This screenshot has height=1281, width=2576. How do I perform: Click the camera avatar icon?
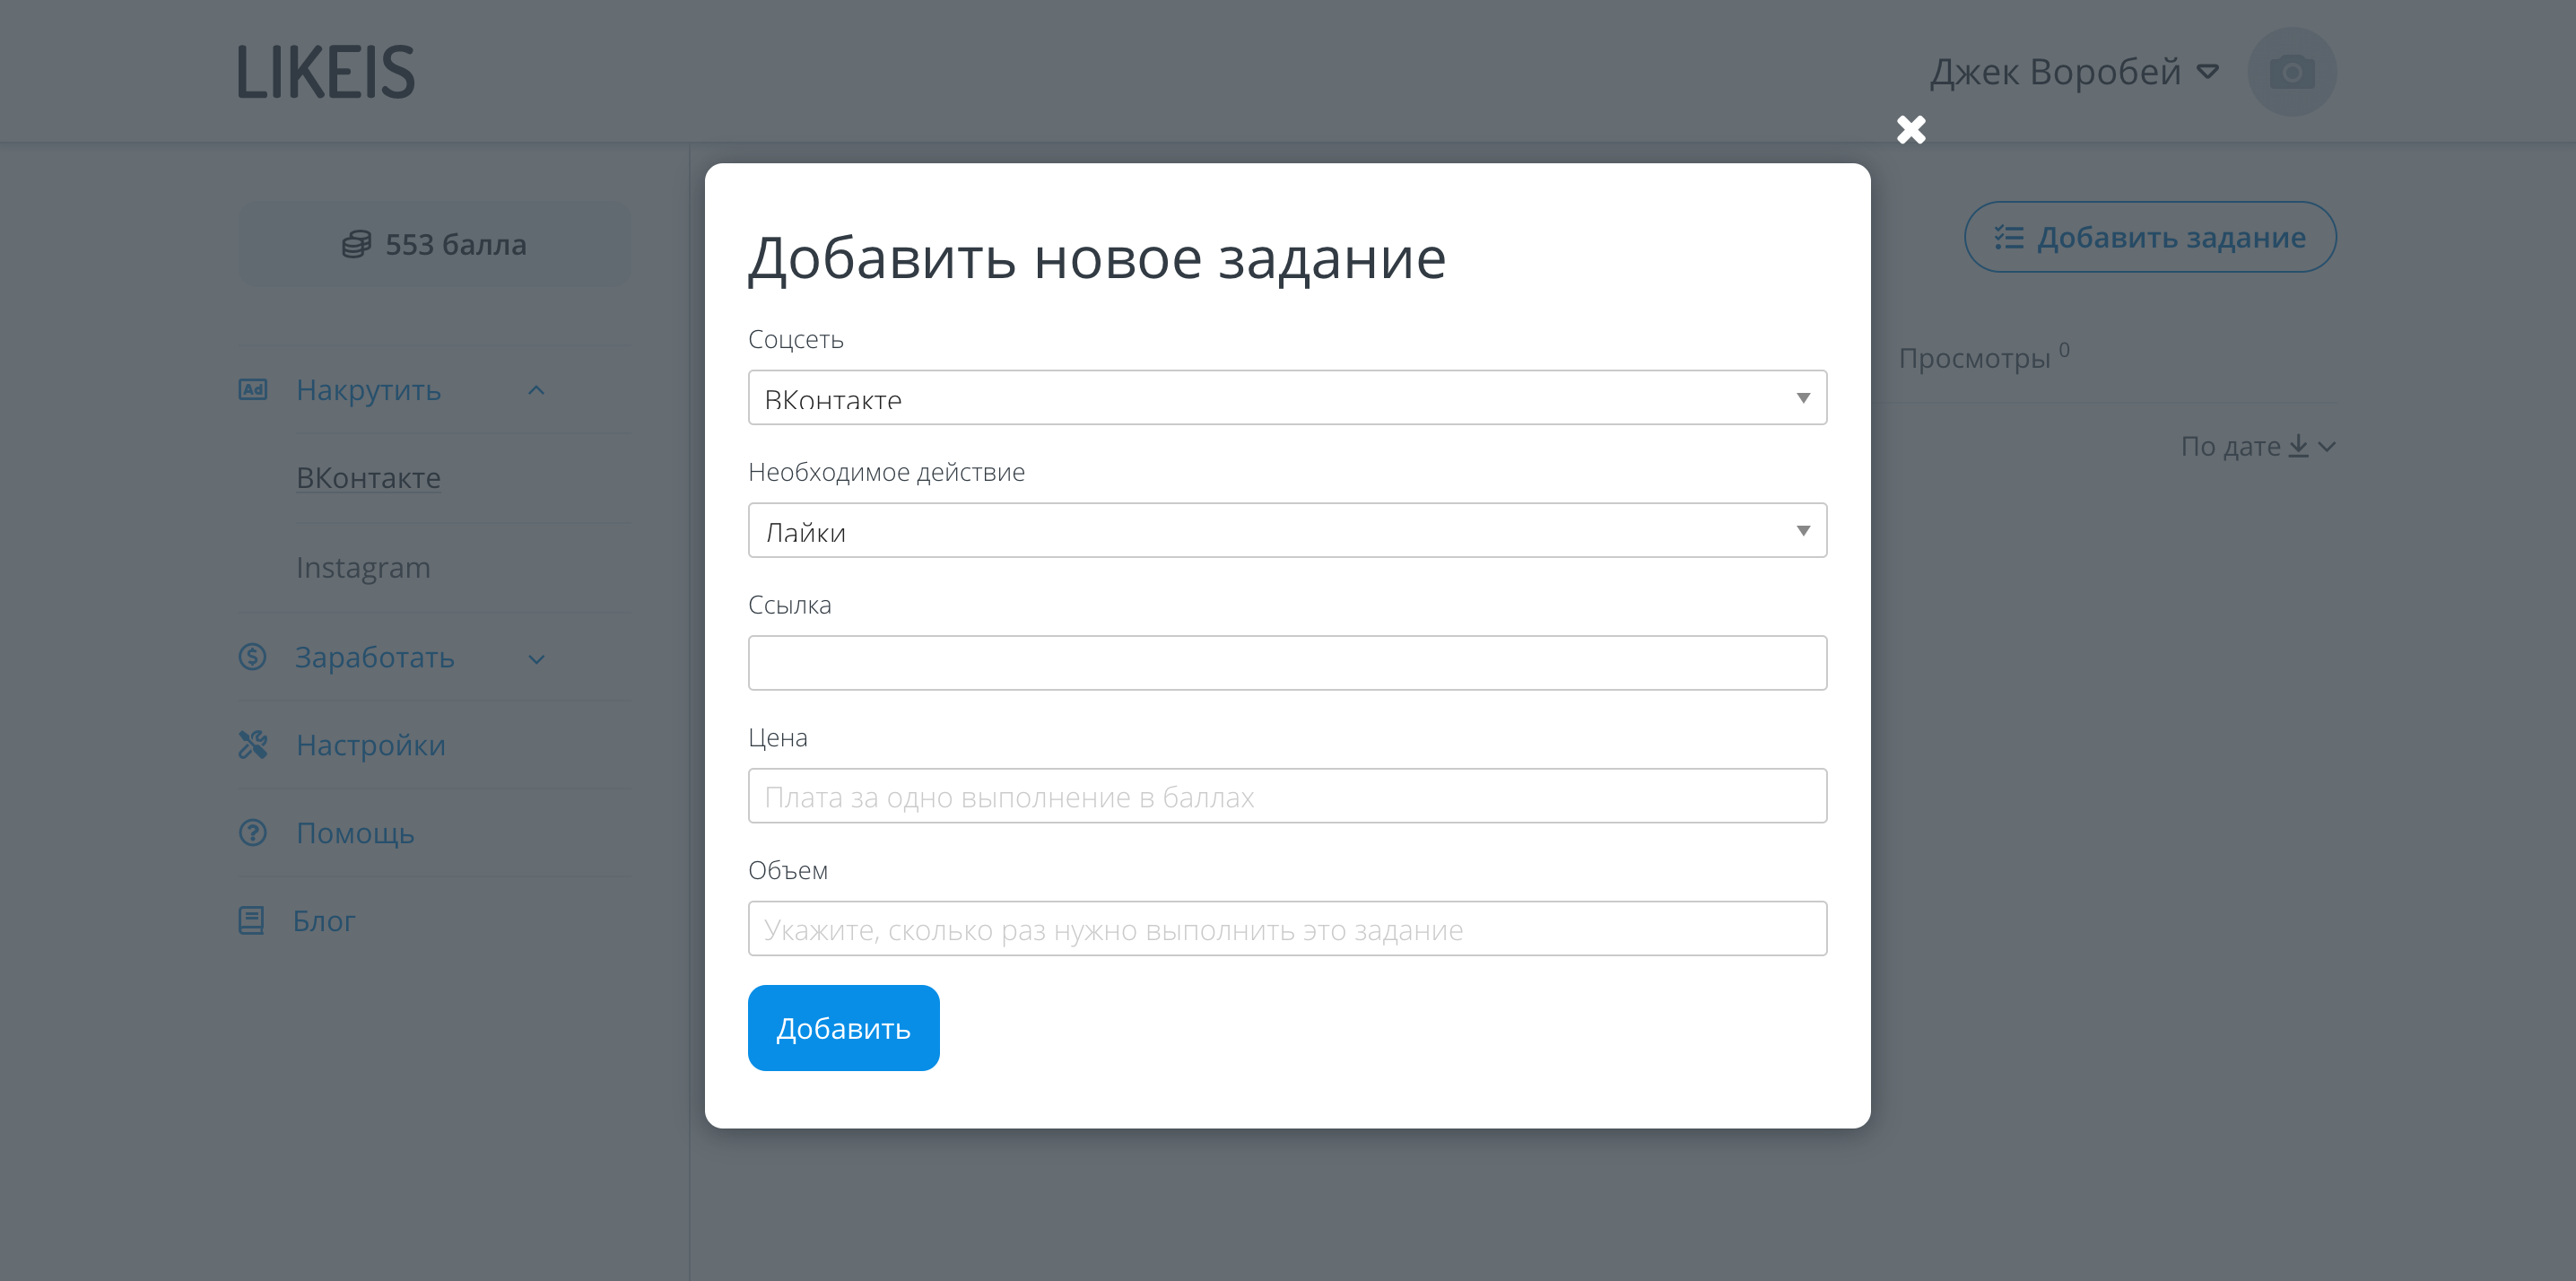[x=2291, y=72]
